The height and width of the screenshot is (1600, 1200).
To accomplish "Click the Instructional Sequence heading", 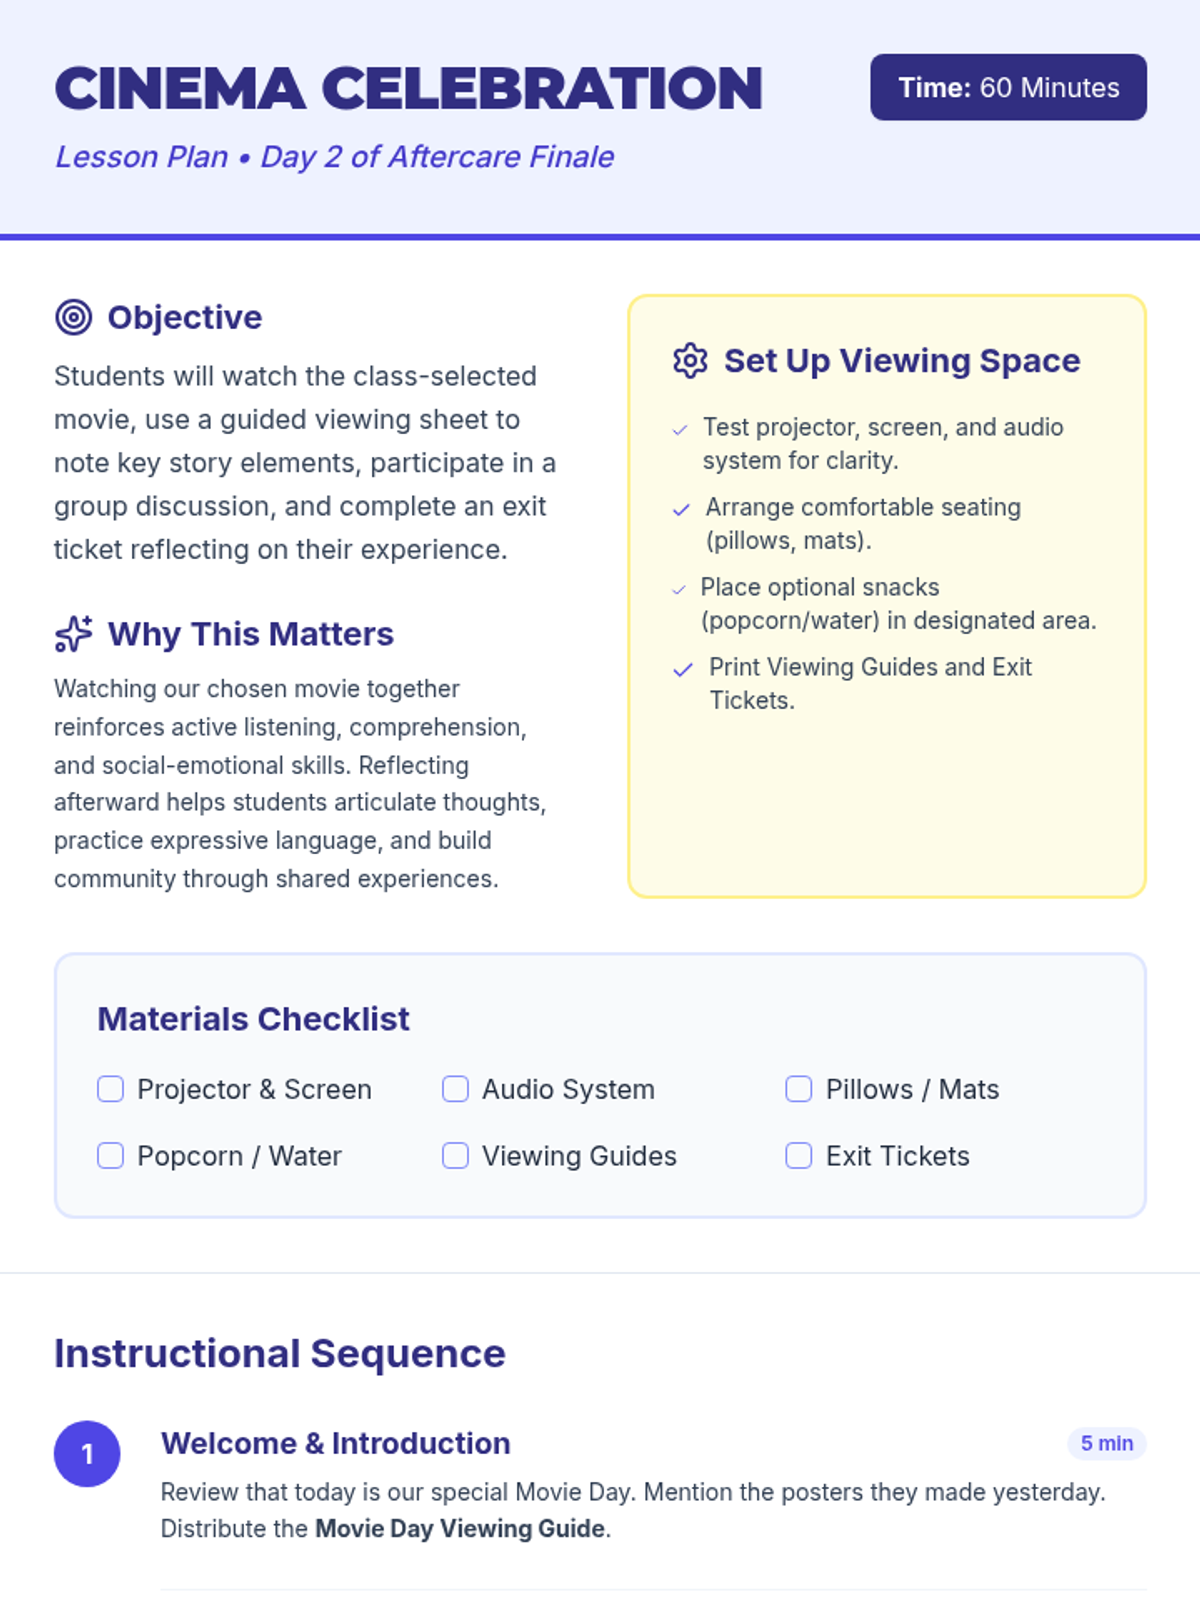I will point(280,1353).
